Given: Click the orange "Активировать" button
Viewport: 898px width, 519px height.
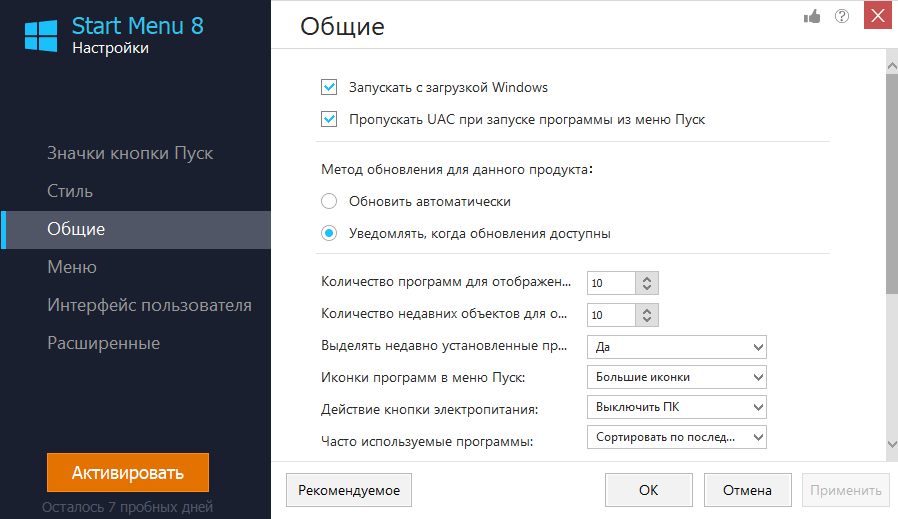Looking at the screenshot, I should pyautogui.click(x=128, y=473).
